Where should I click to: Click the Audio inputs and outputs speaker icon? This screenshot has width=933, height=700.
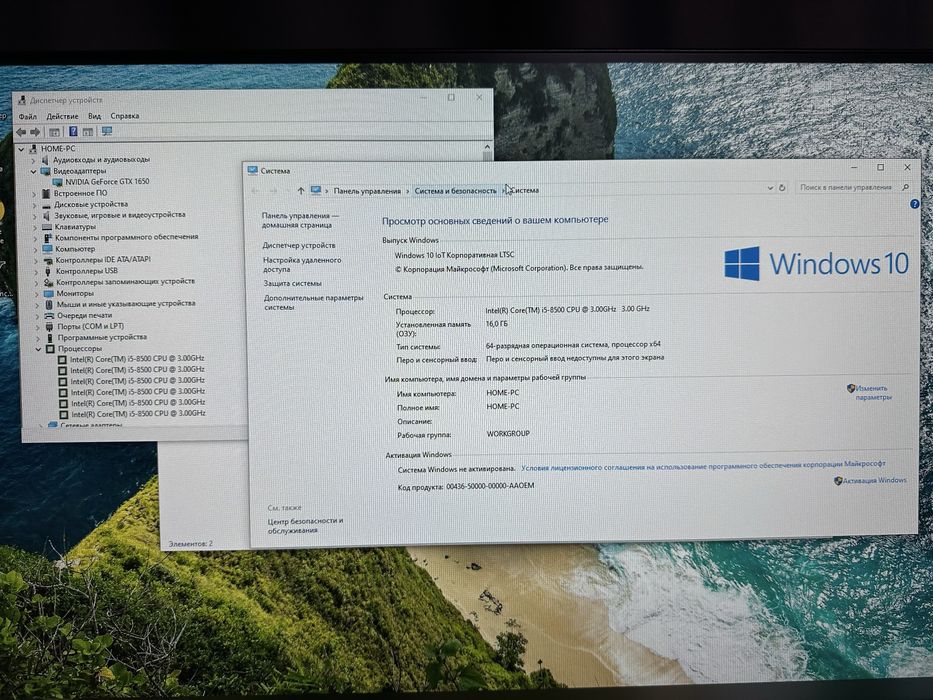coord(45,160)
